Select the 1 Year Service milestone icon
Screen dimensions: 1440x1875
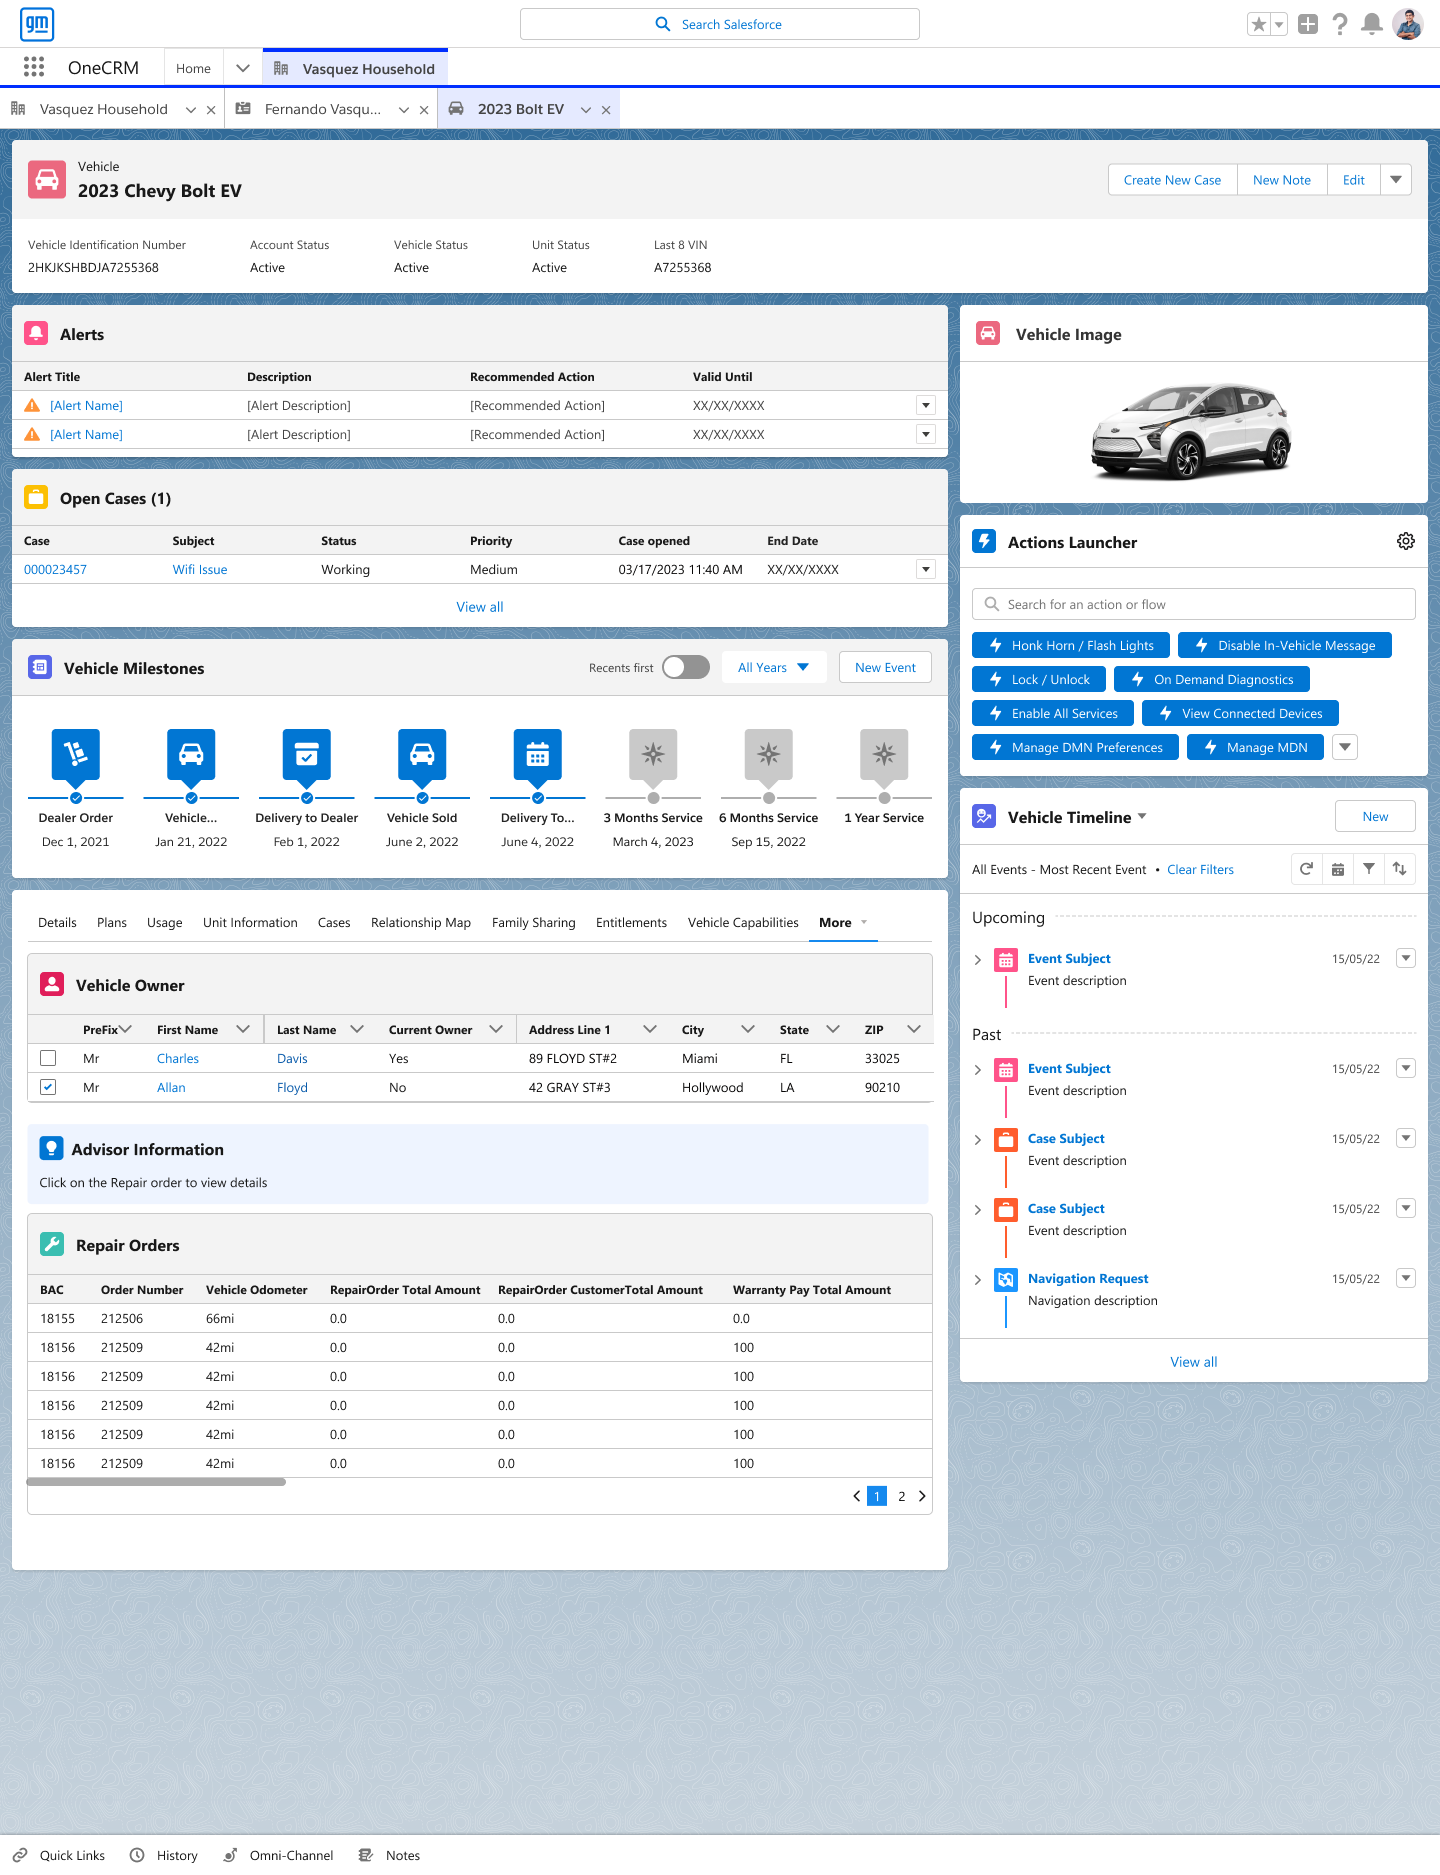(x=884, y=755)
